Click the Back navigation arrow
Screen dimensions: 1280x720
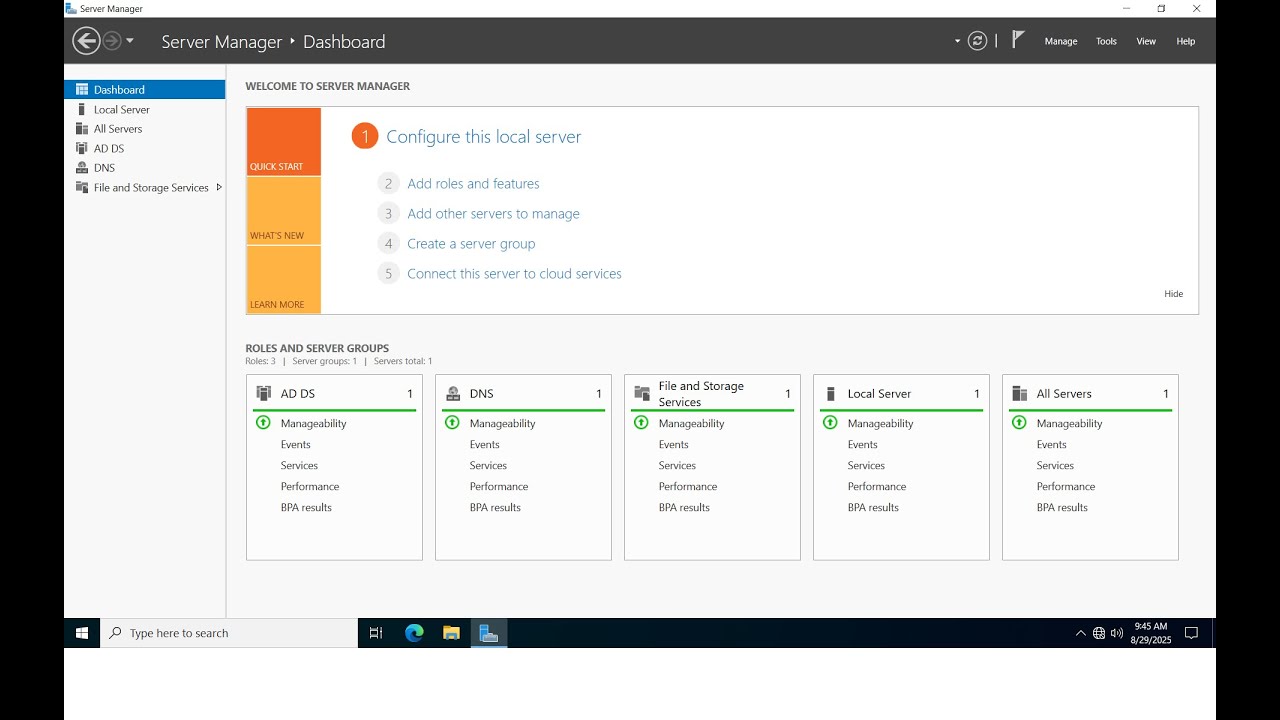click(87, 41)
